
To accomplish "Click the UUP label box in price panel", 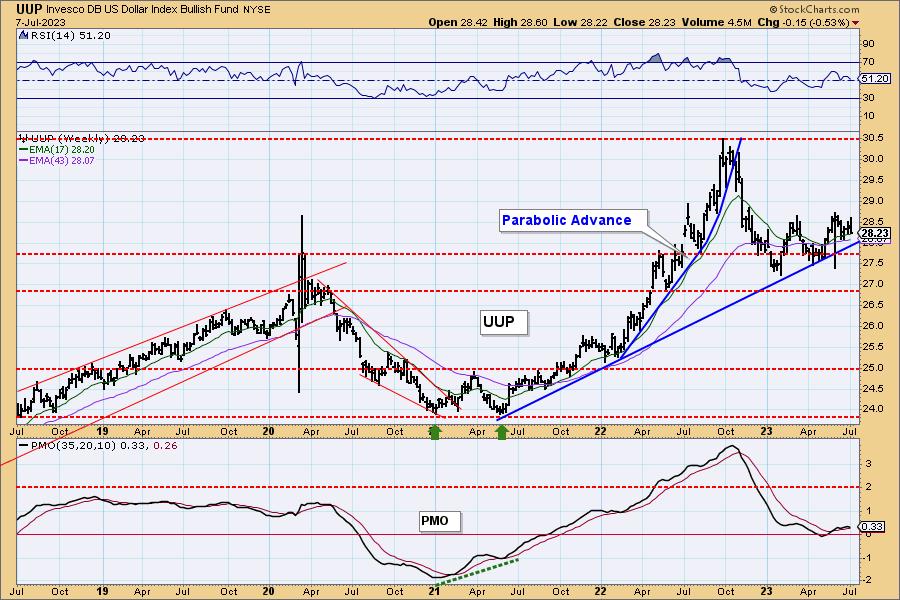I will (503, 322).
